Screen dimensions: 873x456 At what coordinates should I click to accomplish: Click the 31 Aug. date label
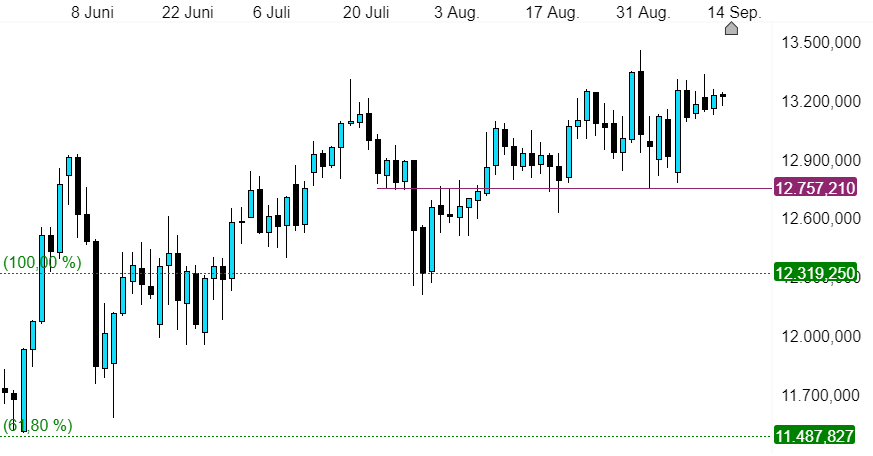(x=643, y=12)
